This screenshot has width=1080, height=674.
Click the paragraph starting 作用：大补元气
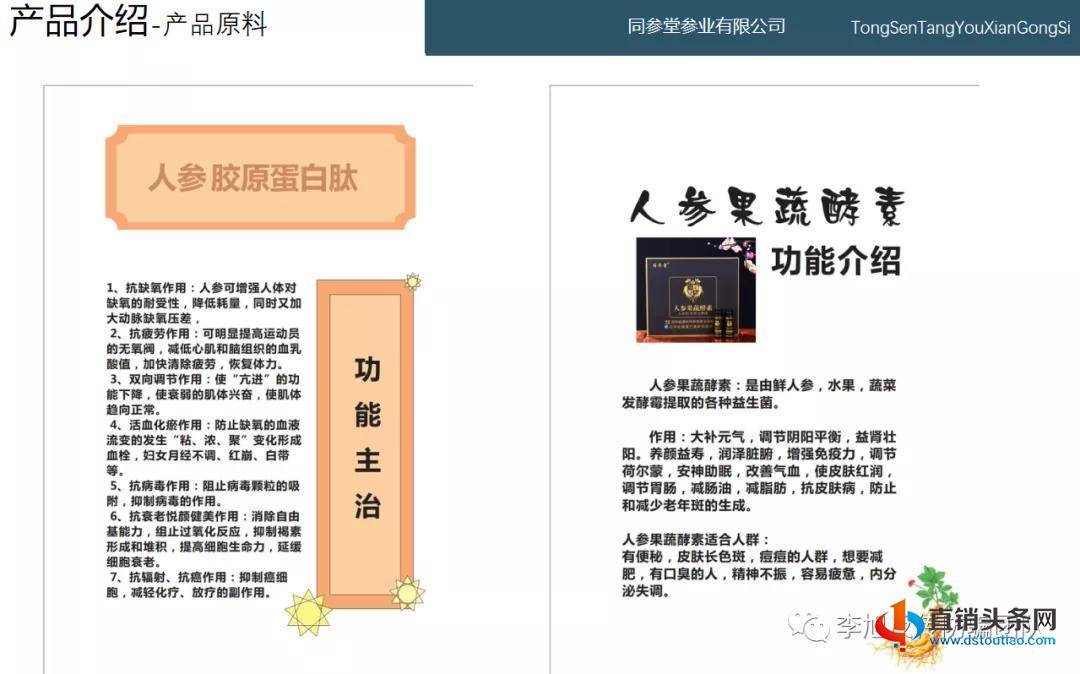pyautogui.click(x=759, y=471)
